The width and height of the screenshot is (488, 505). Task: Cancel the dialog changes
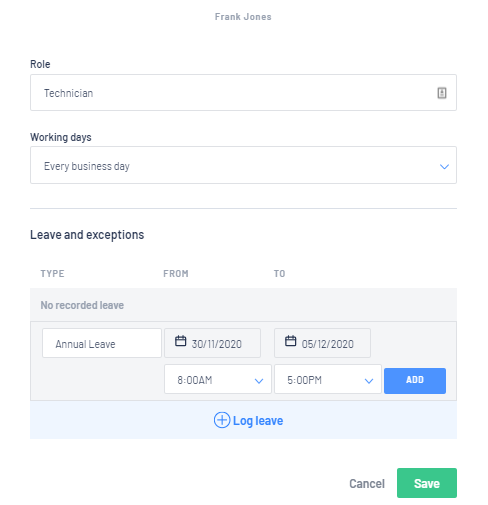point(367,484)
